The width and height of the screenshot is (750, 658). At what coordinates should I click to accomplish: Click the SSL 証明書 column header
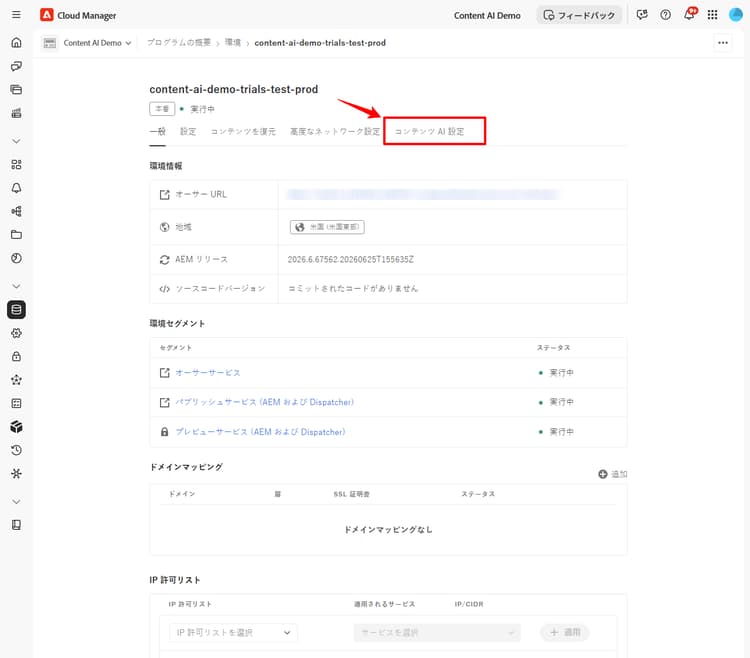tap(352, 494)
